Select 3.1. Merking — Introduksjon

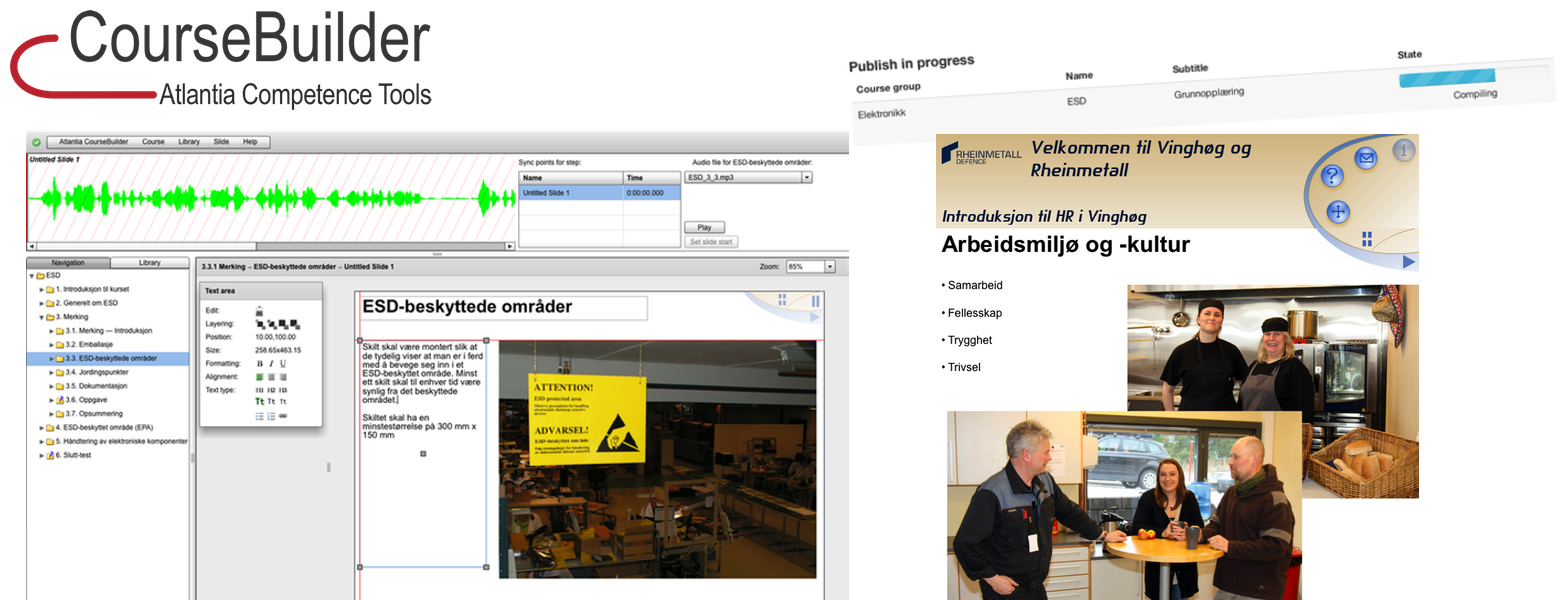click(x=108, y=330)
